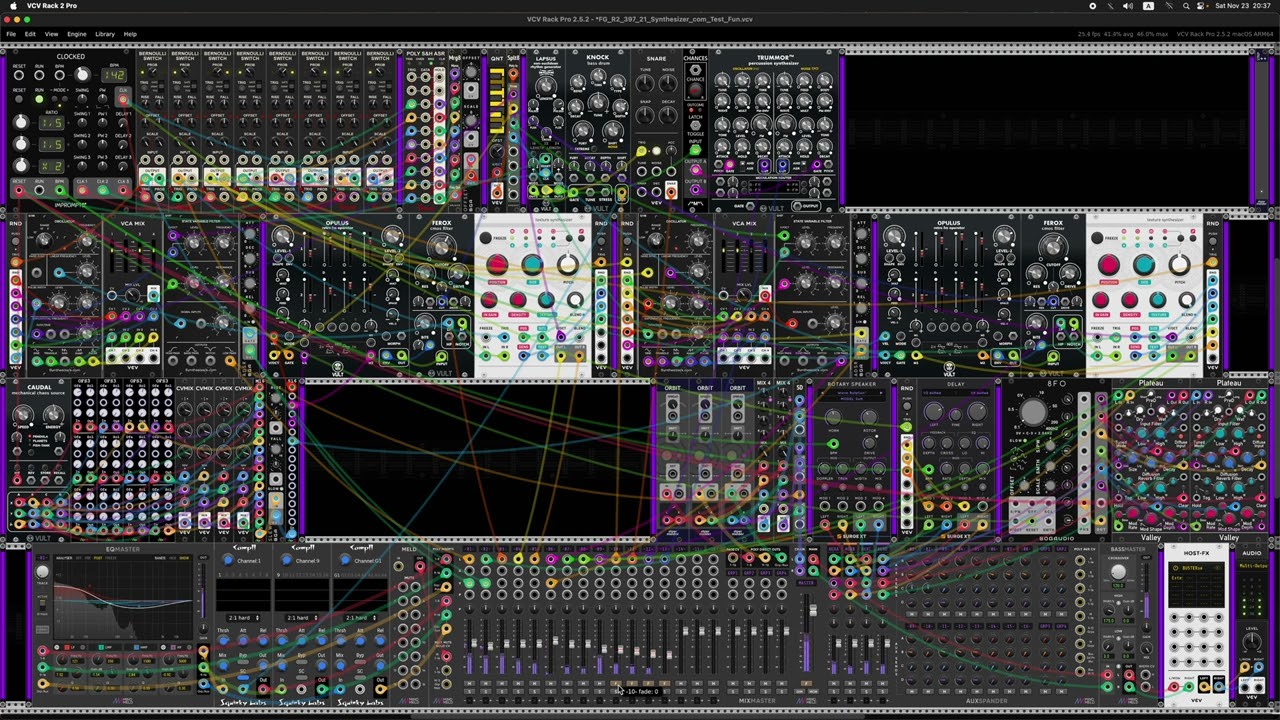Click the OUT jack on Meld module
Viewport: 1280px width, 720px height.
pyautogui.click(x=420, y=566)
